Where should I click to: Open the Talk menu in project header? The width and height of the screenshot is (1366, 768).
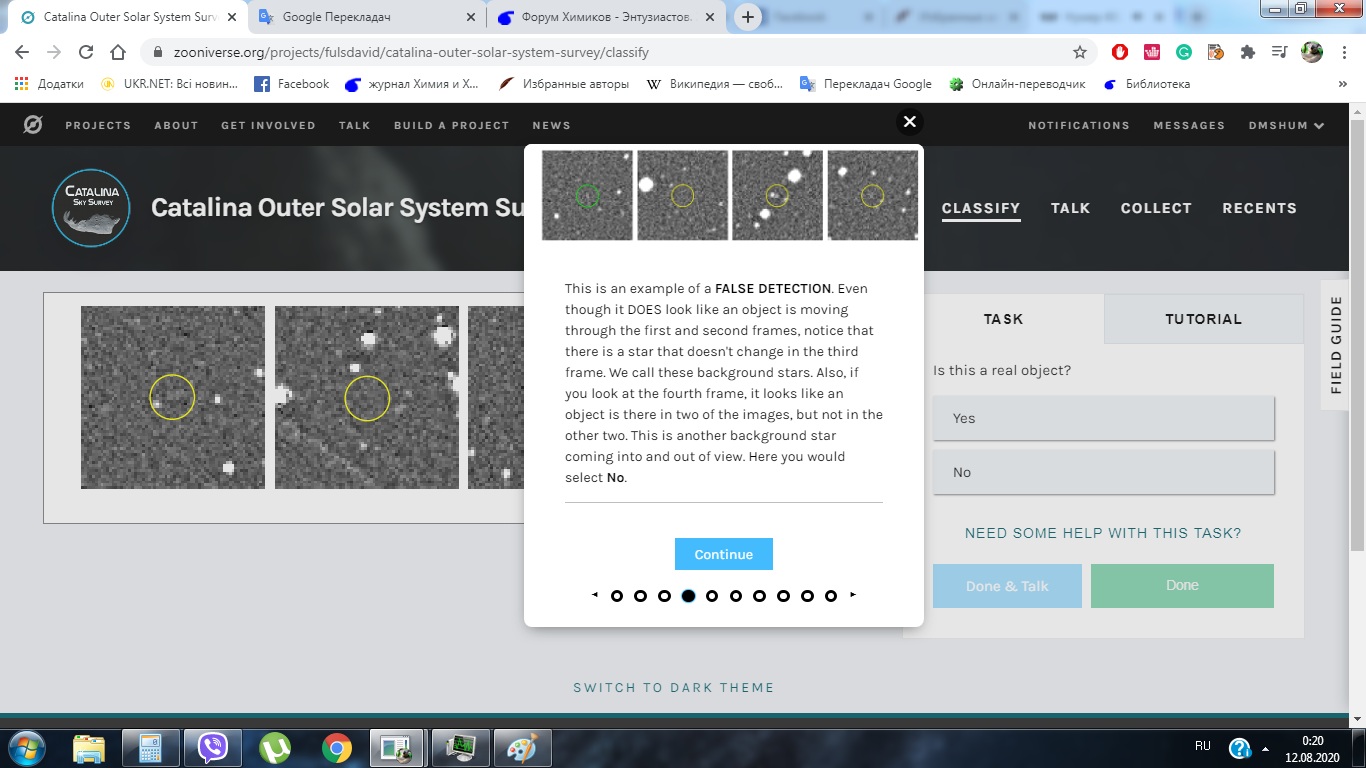(x=1070, y=208)
